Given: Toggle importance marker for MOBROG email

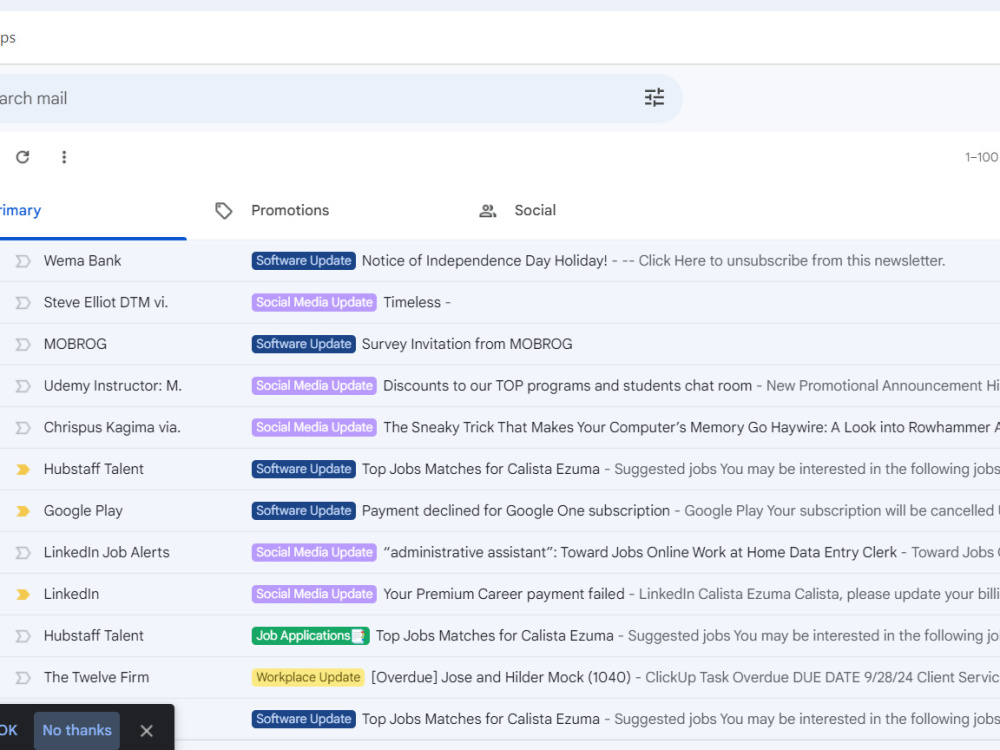Looking at the screenshot, I should 23,344.
